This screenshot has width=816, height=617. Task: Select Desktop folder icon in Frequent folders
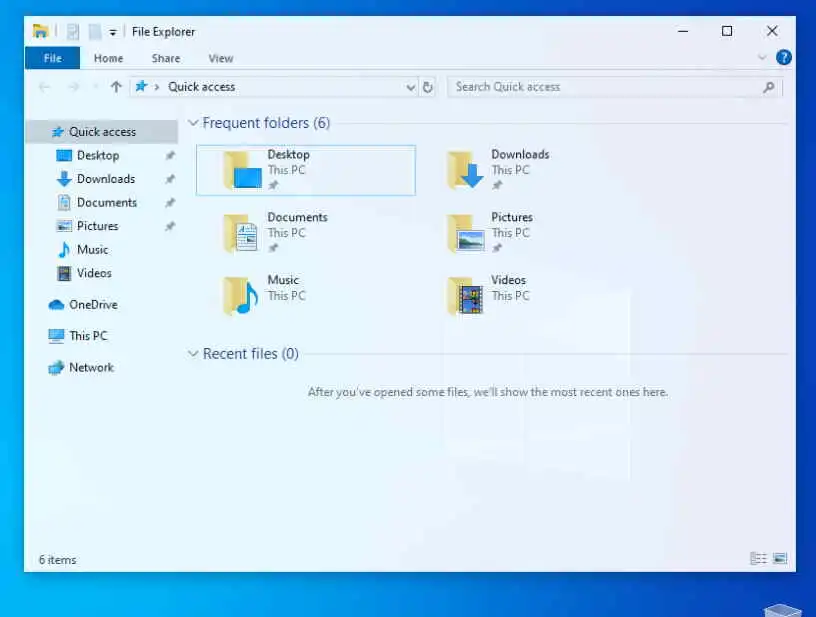242,170
